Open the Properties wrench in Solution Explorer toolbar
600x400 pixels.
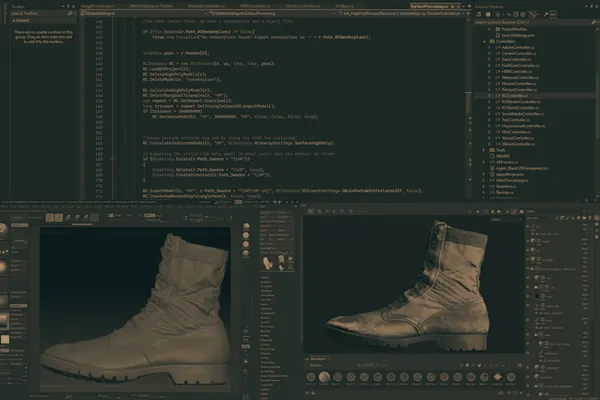click(546, 15)
